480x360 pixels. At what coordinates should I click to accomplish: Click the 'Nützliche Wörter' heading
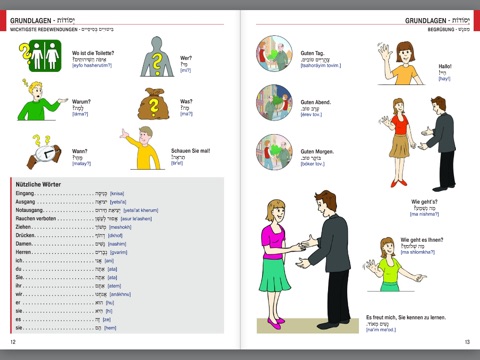point(38,184)
